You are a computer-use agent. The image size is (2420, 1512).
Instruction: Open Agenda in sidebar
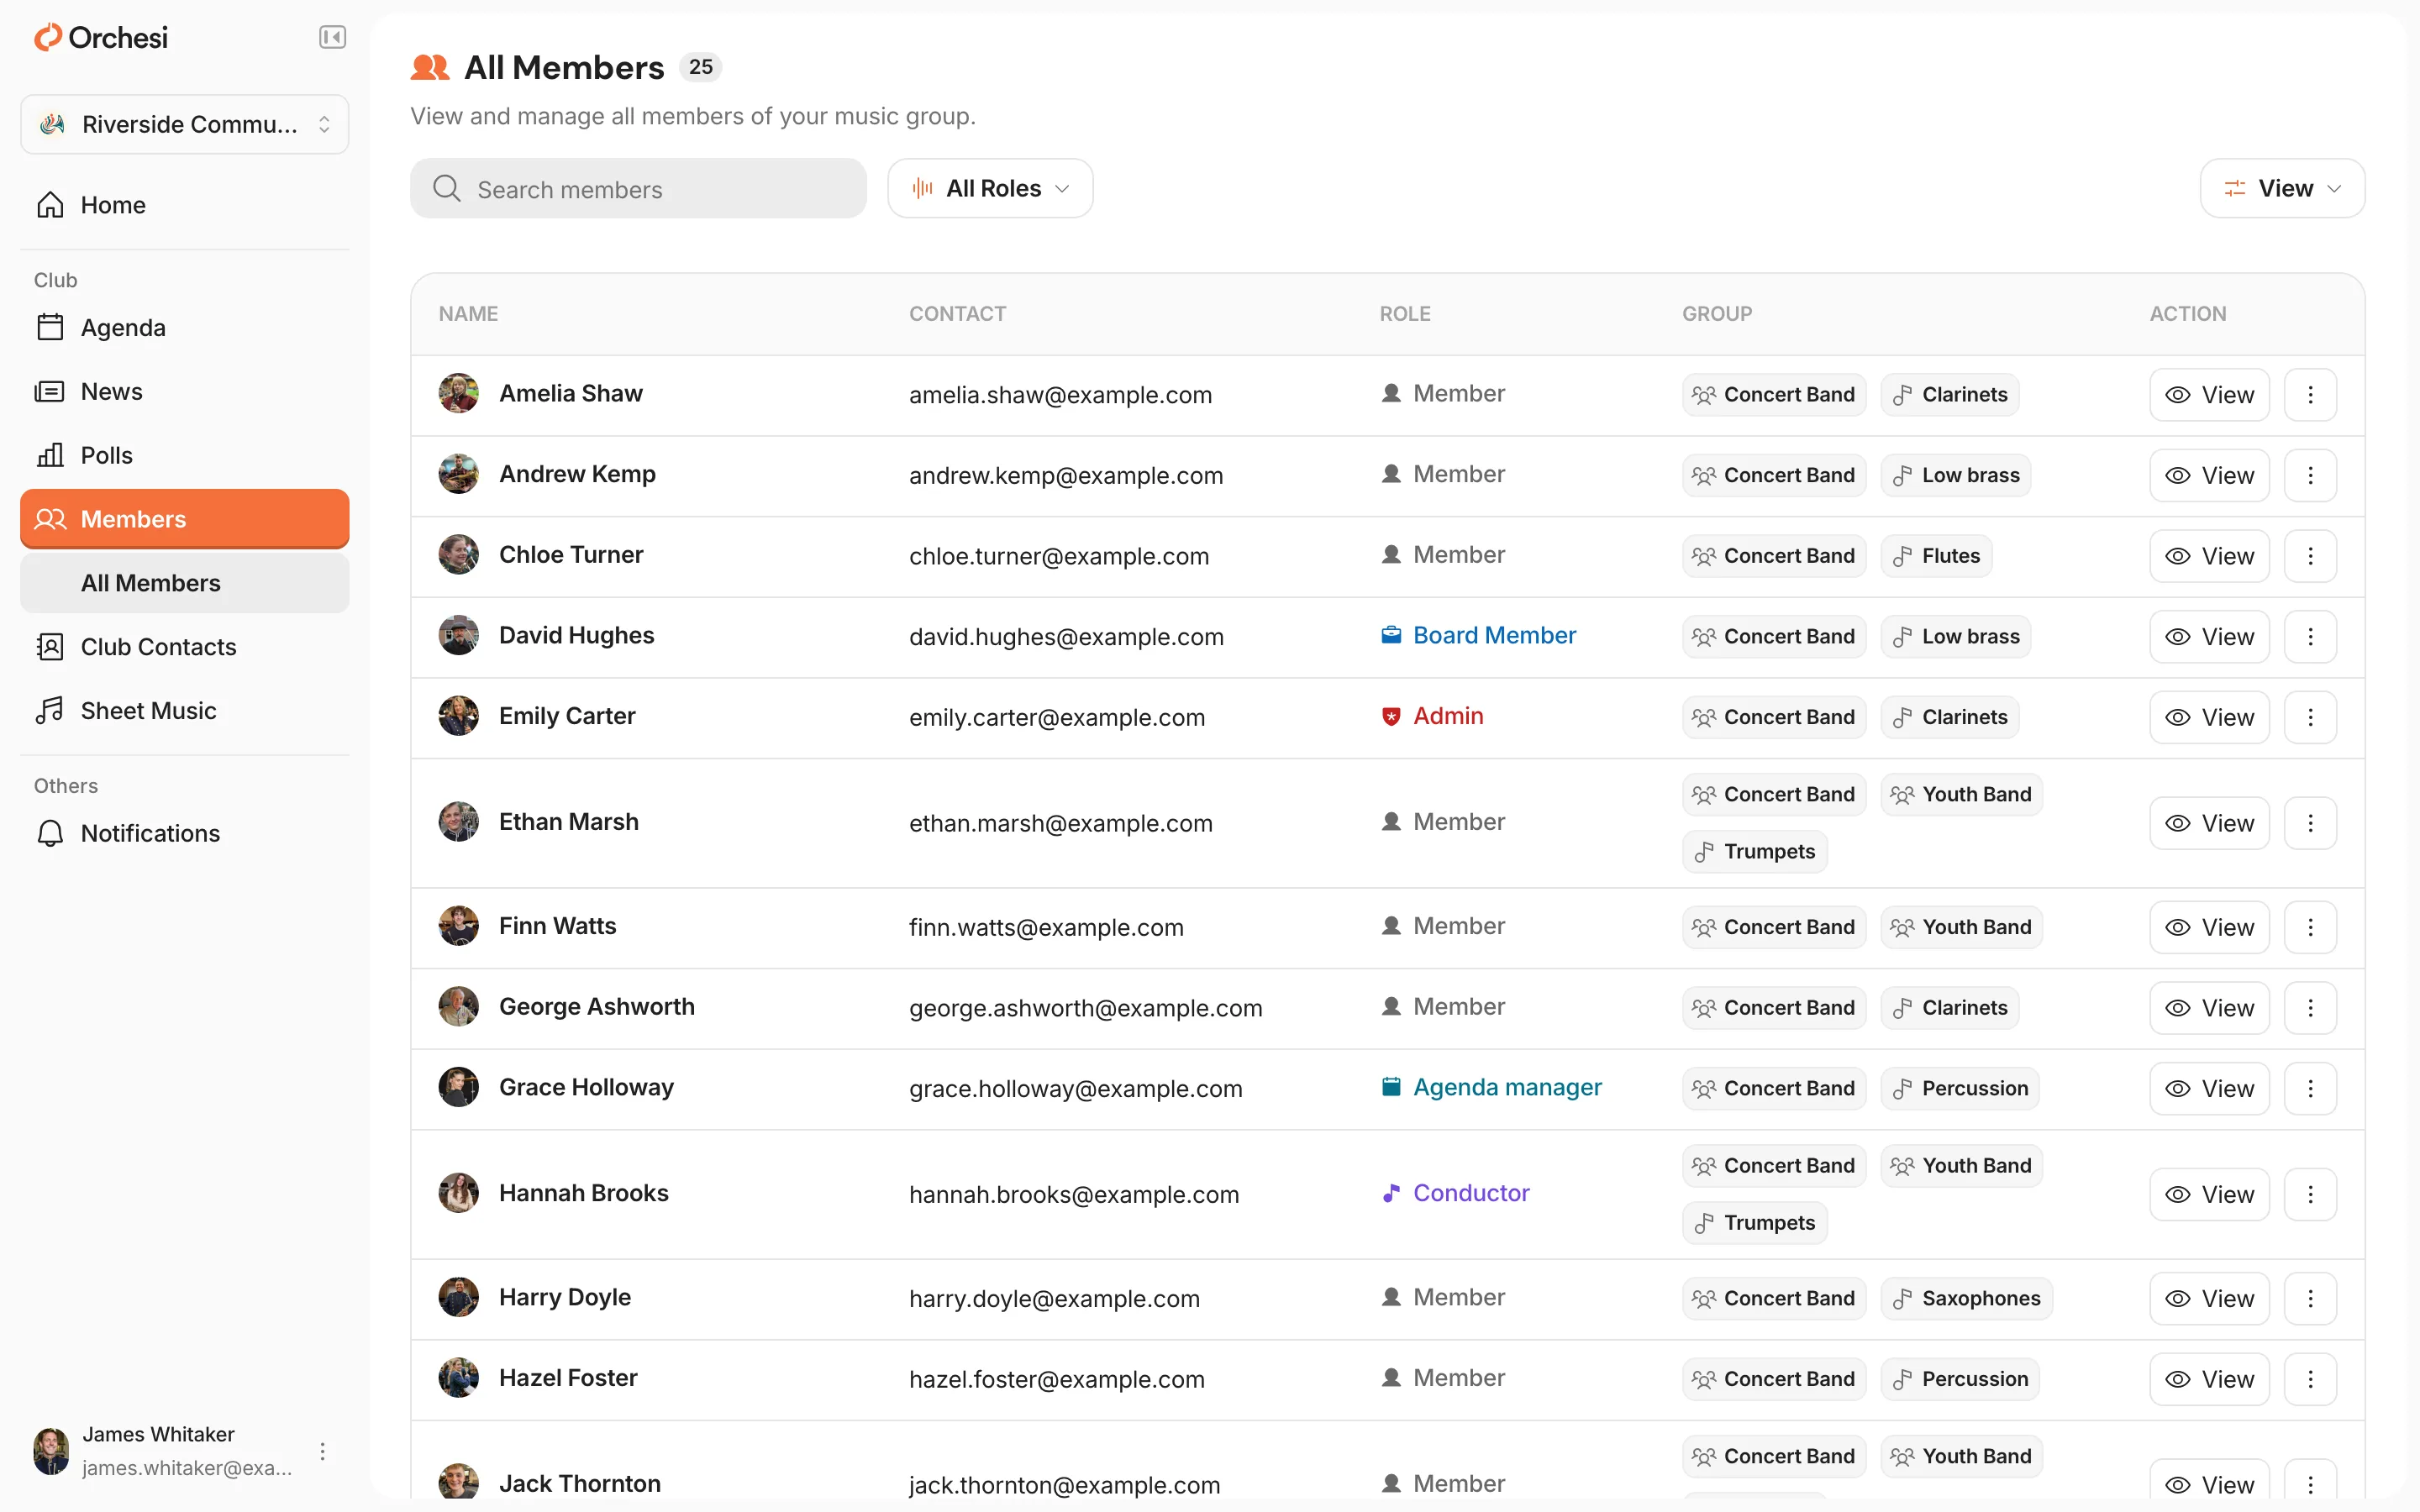pyautogui.click(x=185, y=328)
